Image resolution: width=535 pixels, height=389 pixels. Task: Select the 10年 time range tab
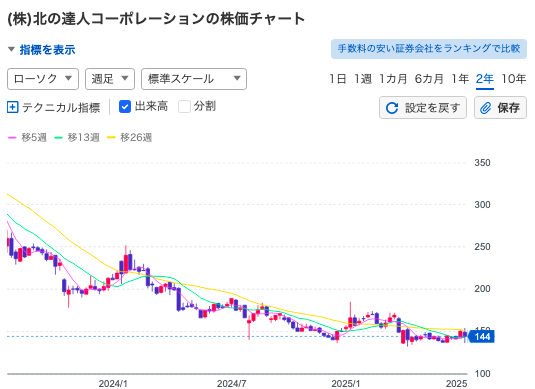point(514,79)
